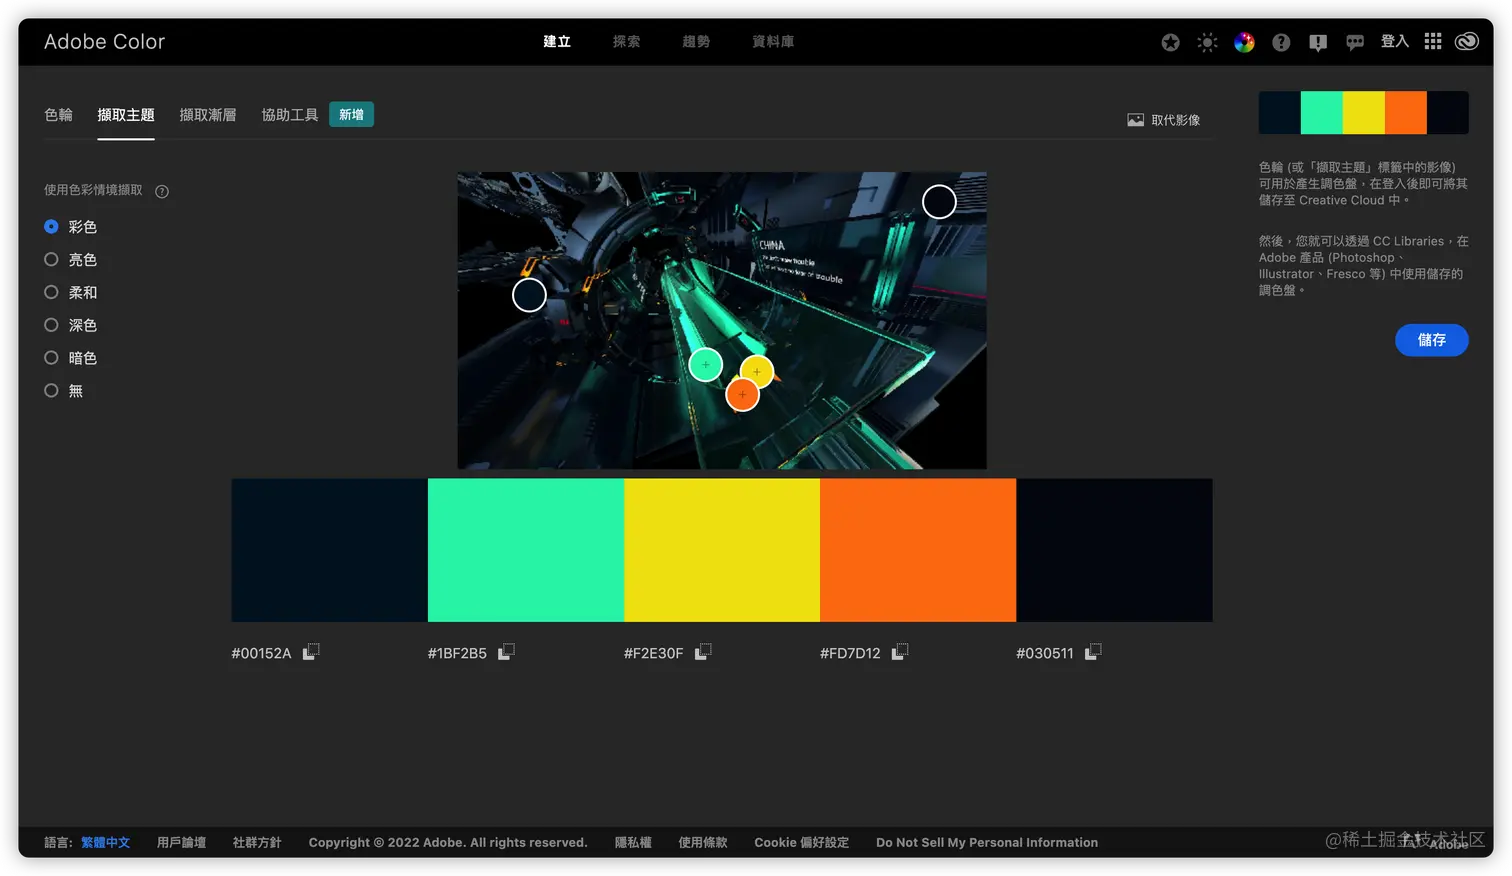Click the blue 儲存 button
Image resolution: width=1512 pixels, height=876 pixels.
click(x=1432, y=340)
